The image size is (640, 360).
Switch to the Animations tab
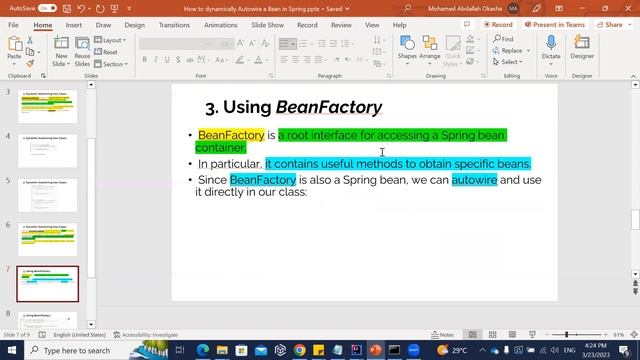coord(220,25)
